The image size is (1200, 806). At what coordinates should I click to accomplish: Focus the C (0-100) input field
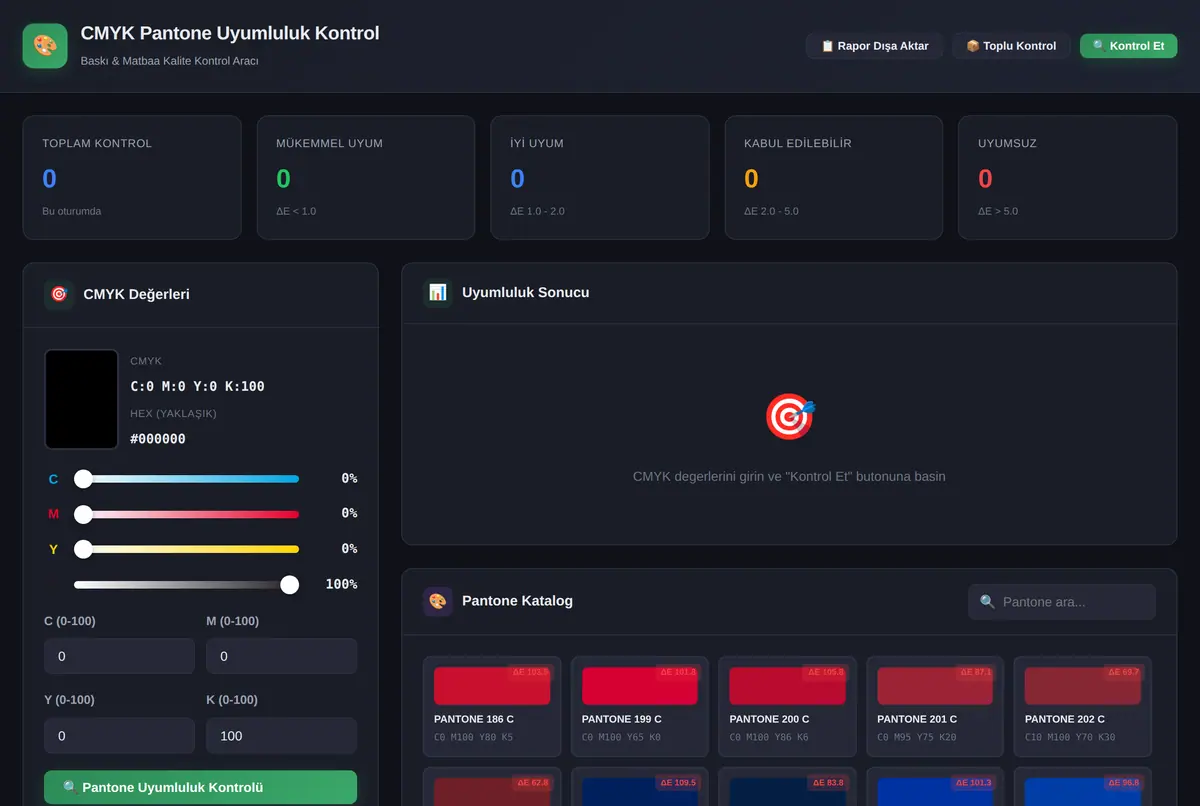[x=119, y=656]
